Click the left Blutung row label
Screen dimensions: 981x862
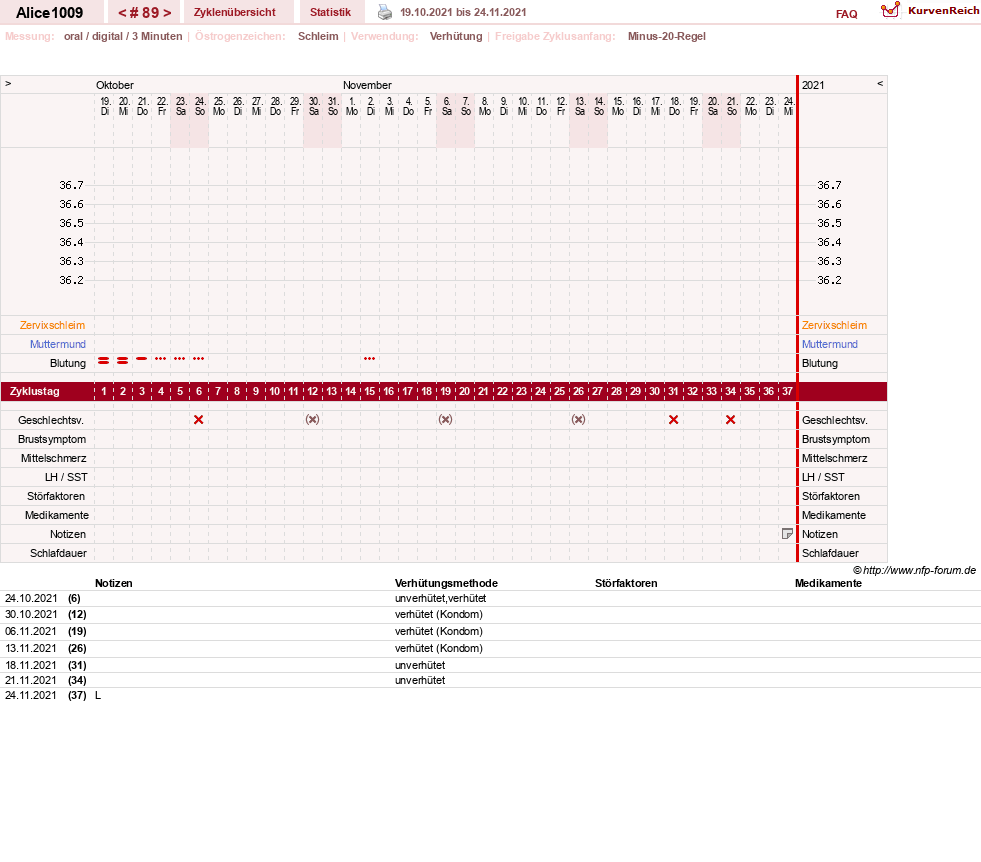(68, 363)
